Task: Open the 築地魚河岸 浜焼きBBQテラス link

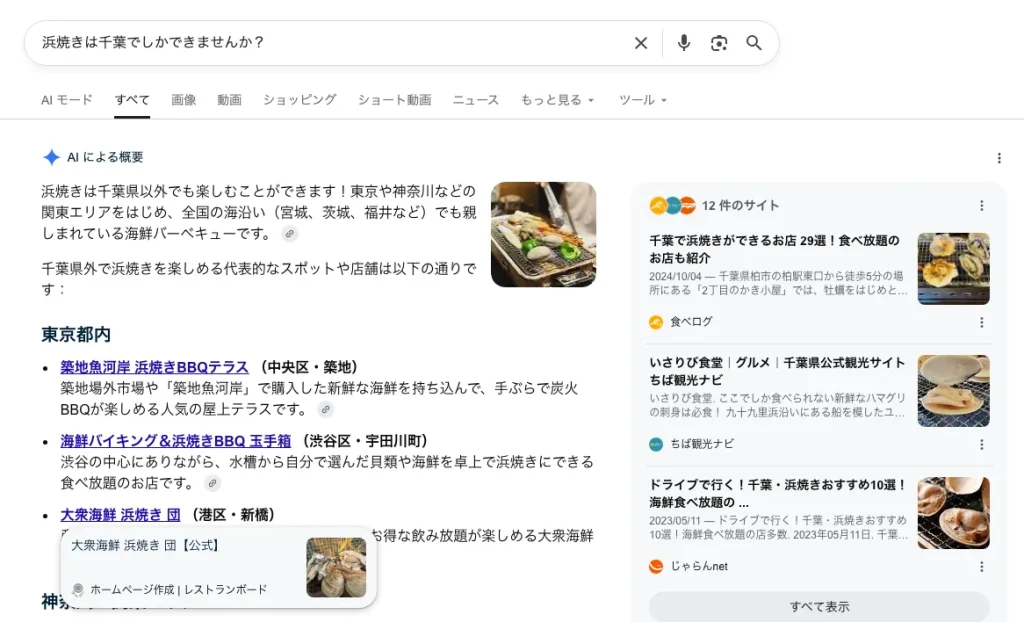Action: click(154, 367)
